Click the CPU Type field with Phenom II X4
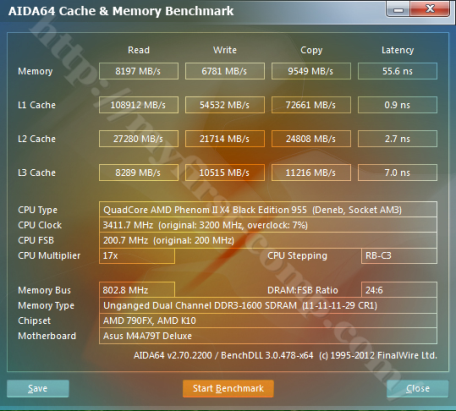 coord(268,210)
